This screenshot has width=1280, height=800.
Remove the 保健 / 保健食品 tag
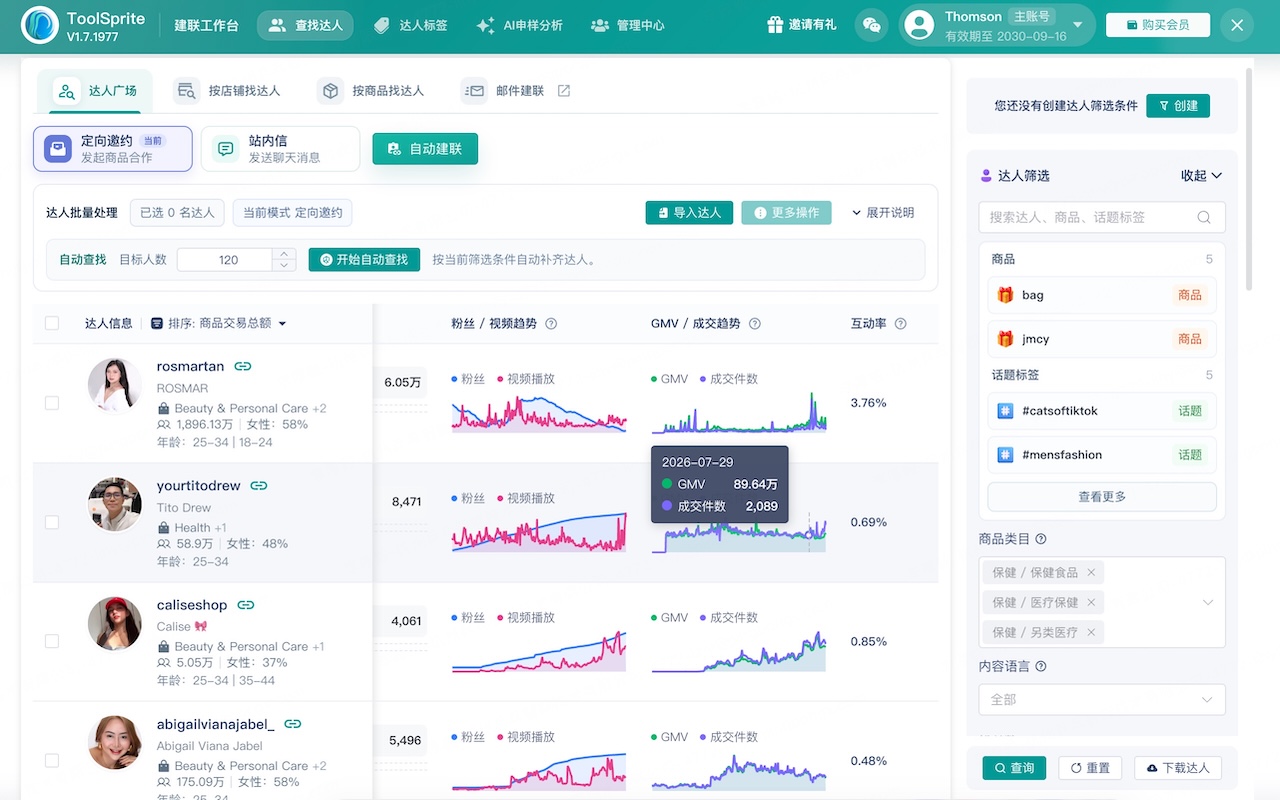pos(1091,573)
